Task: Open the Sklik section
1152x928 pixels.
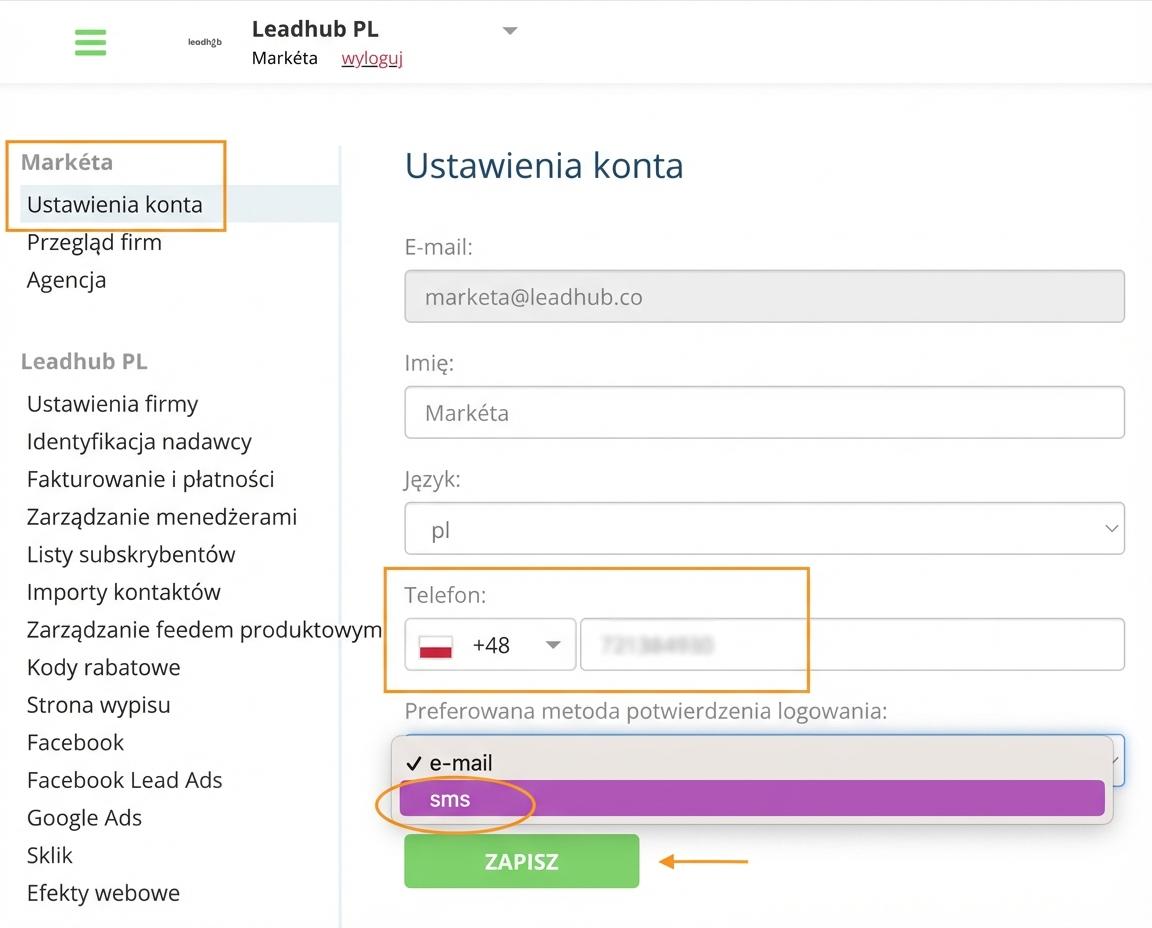Action: pyautogui.click(x=49, y=855)
